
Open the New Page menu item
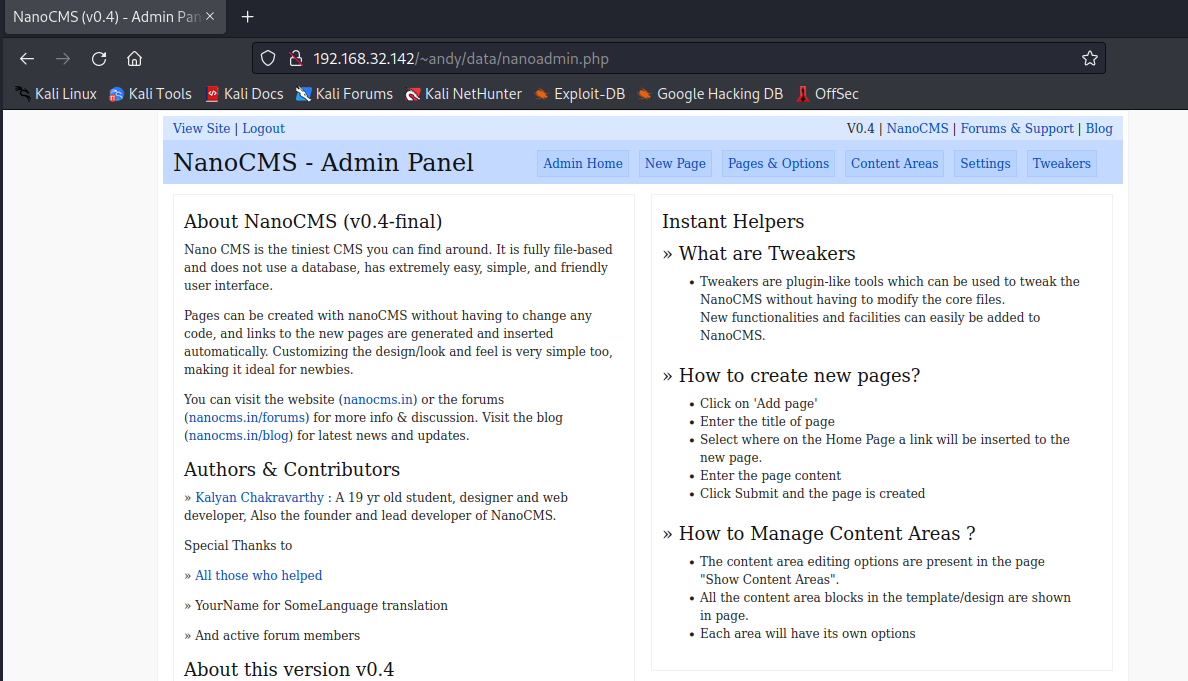pyautogui.click(x=675, y=163)
